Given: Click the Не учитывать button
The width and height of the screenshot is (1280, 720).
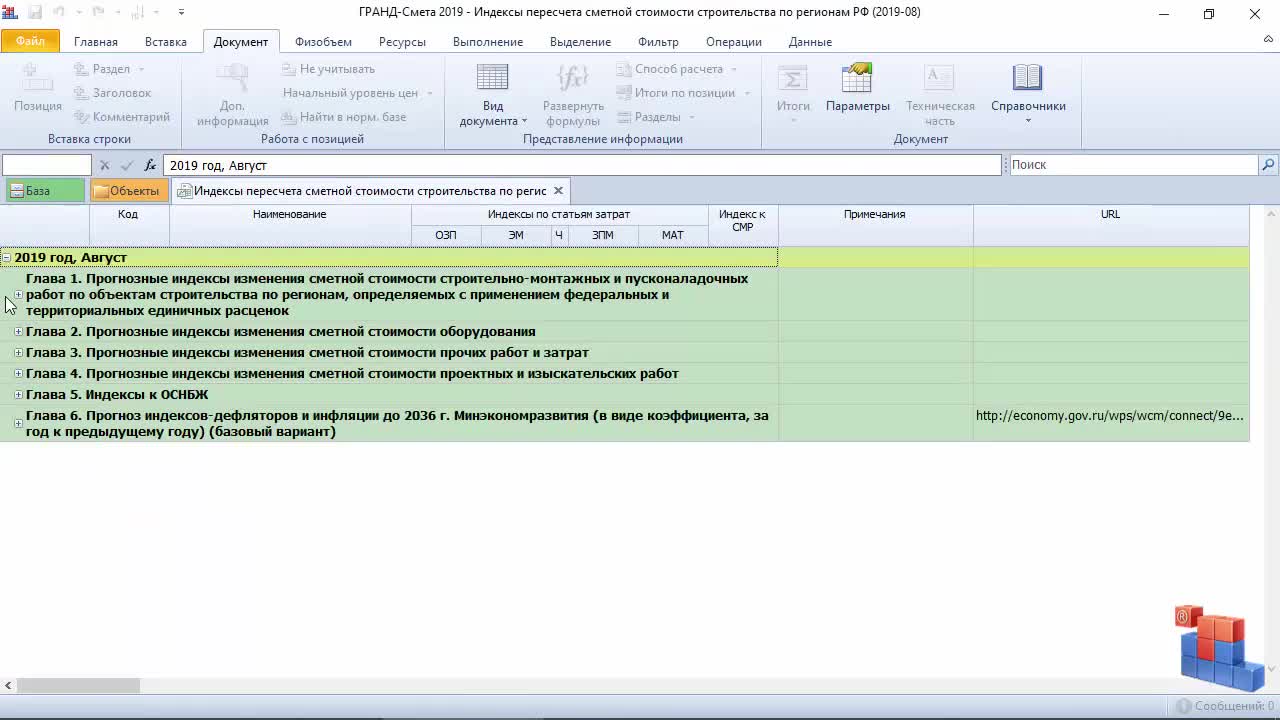Looking at the screenshot, I should (328, 69).
